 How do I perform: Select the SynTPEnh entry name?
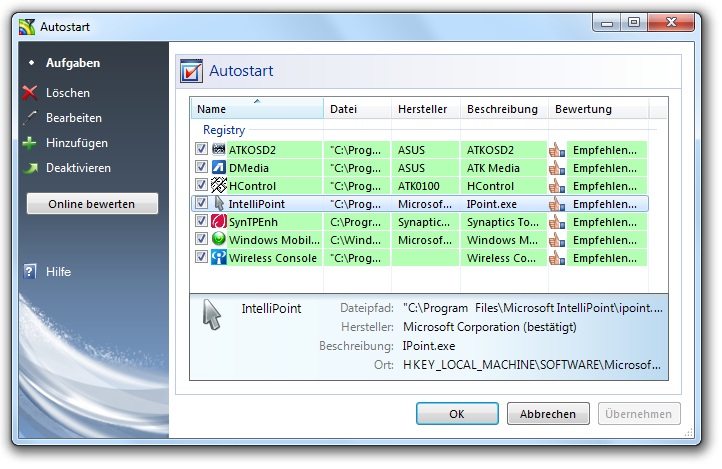pyautogui.click(x=253, y=222)
